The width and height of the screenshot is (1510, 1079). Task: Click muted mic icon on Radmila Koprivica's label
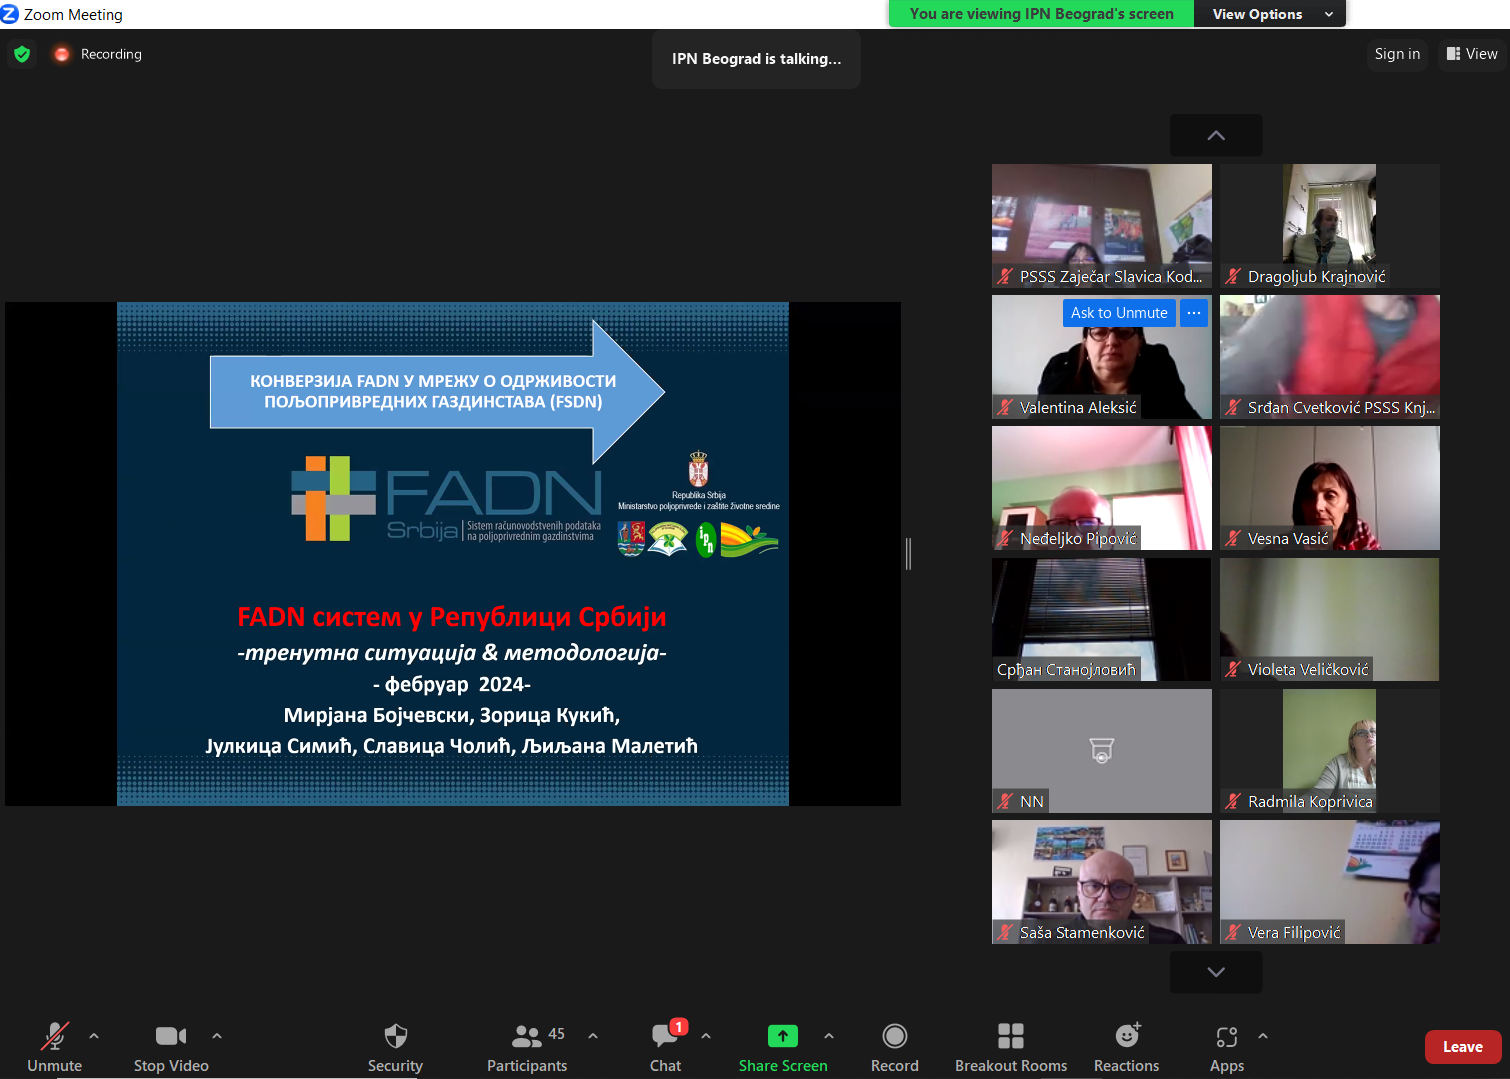pyautogui.click(x=1234, y=802)
